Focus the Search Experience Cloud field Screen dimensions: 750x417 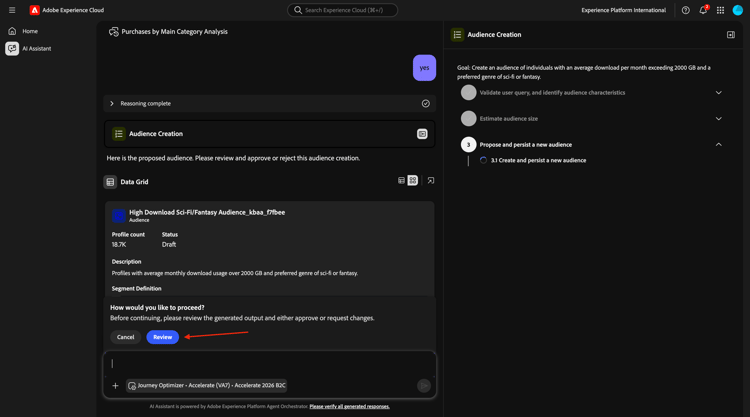click(x=342, y=10)
